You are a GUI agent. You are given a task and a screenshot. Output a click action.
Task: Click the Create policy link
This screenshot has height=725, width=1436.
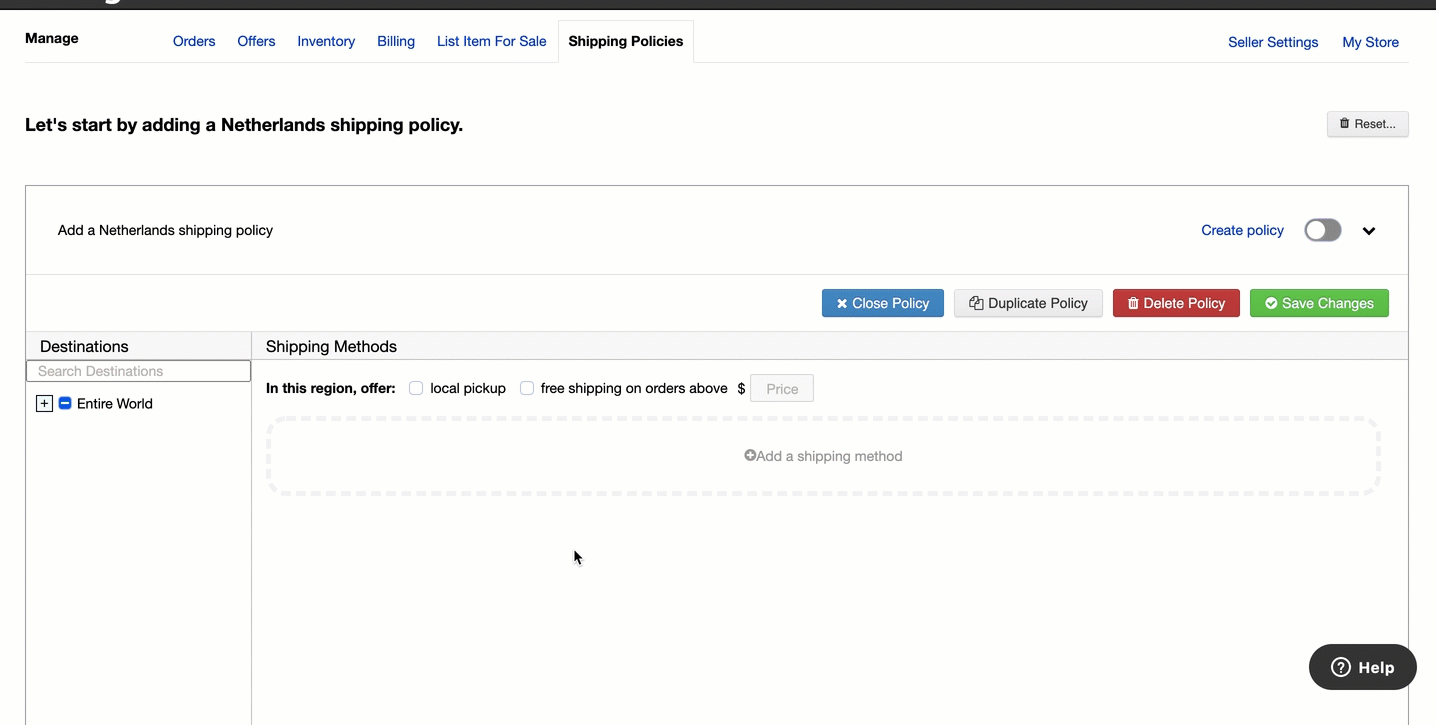(x=1242, y=230)
